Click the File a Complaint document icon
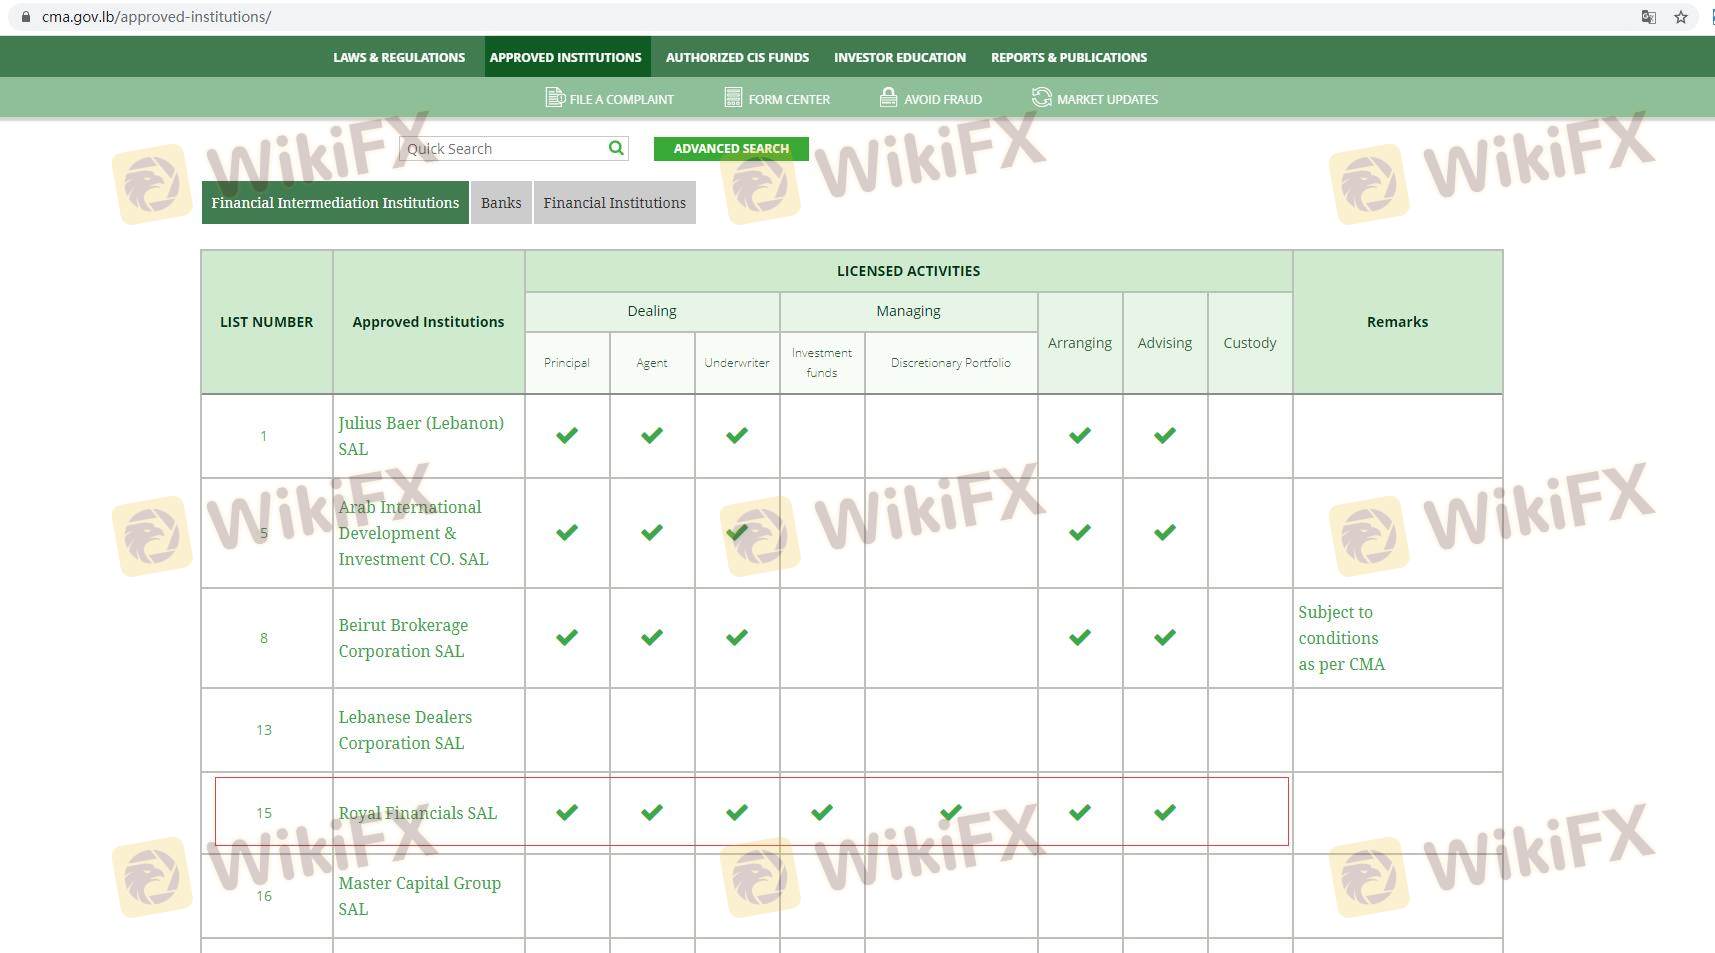1715x953 pixels. click(554, 98)
